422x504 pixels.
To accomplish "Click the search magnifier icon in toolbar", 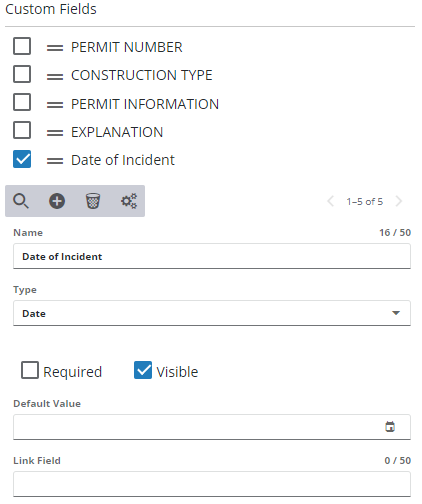I will [x=21, y=201].
